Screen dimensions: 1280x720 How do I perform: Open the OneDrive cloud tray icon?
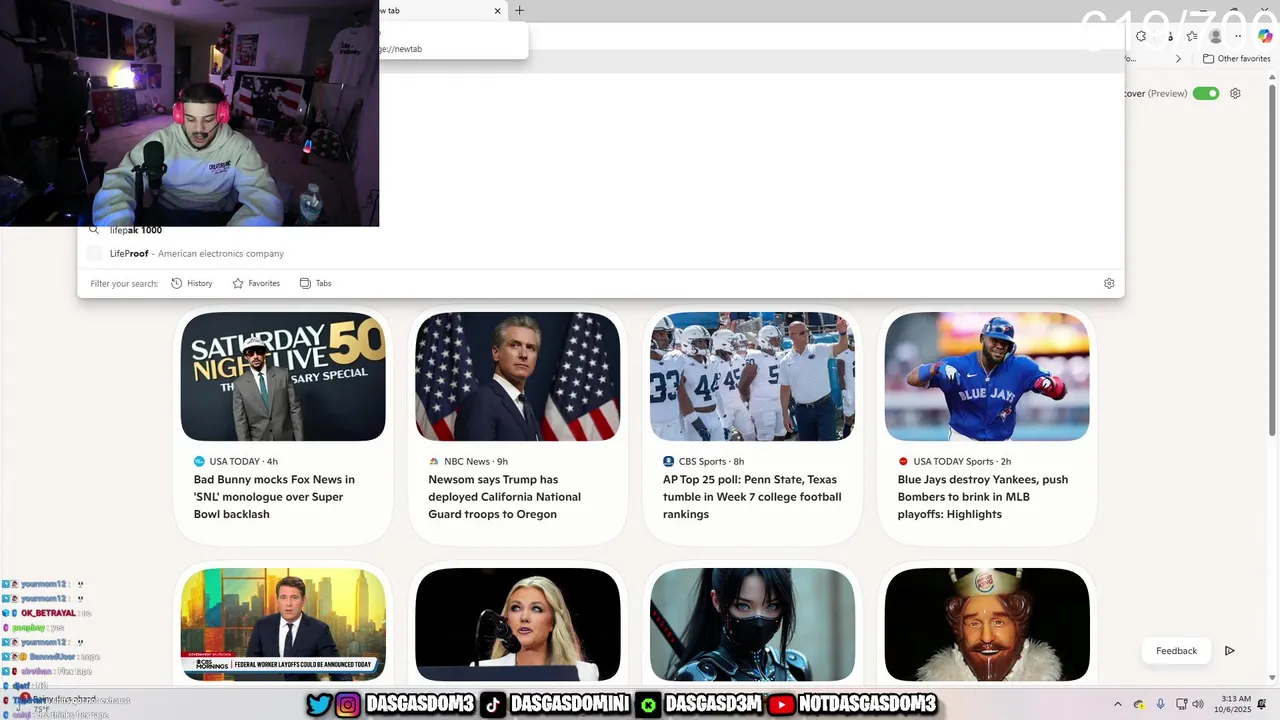coord(1140,704)
